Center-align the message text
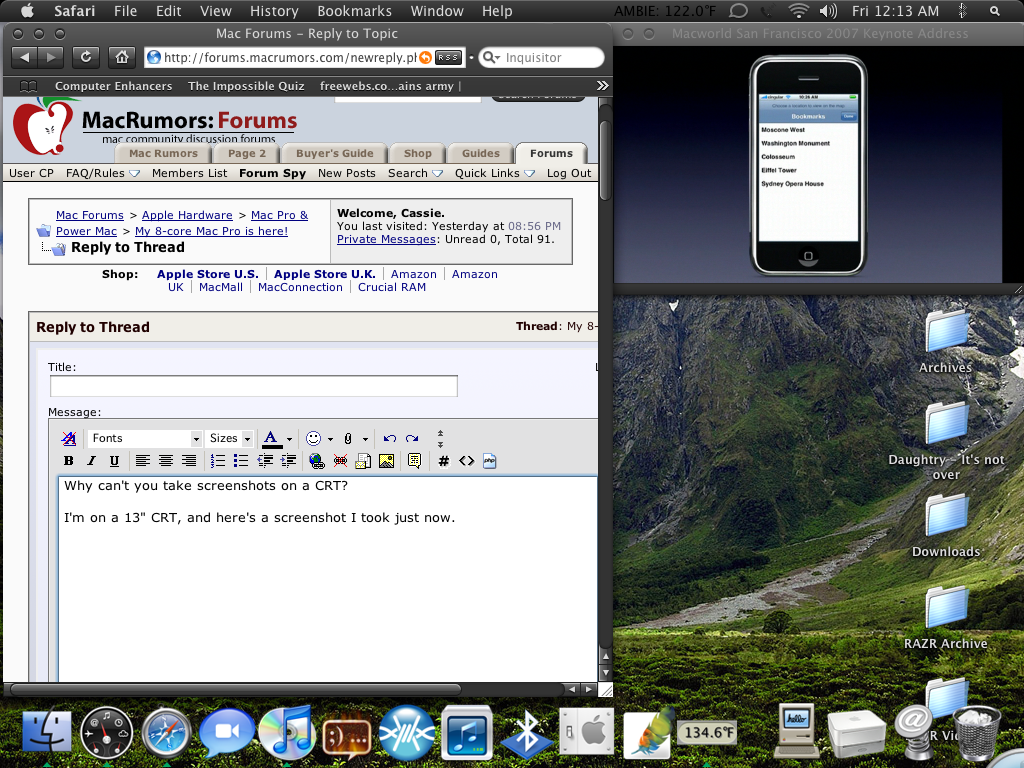This screenshot has width=1024, height=768. 166,461
